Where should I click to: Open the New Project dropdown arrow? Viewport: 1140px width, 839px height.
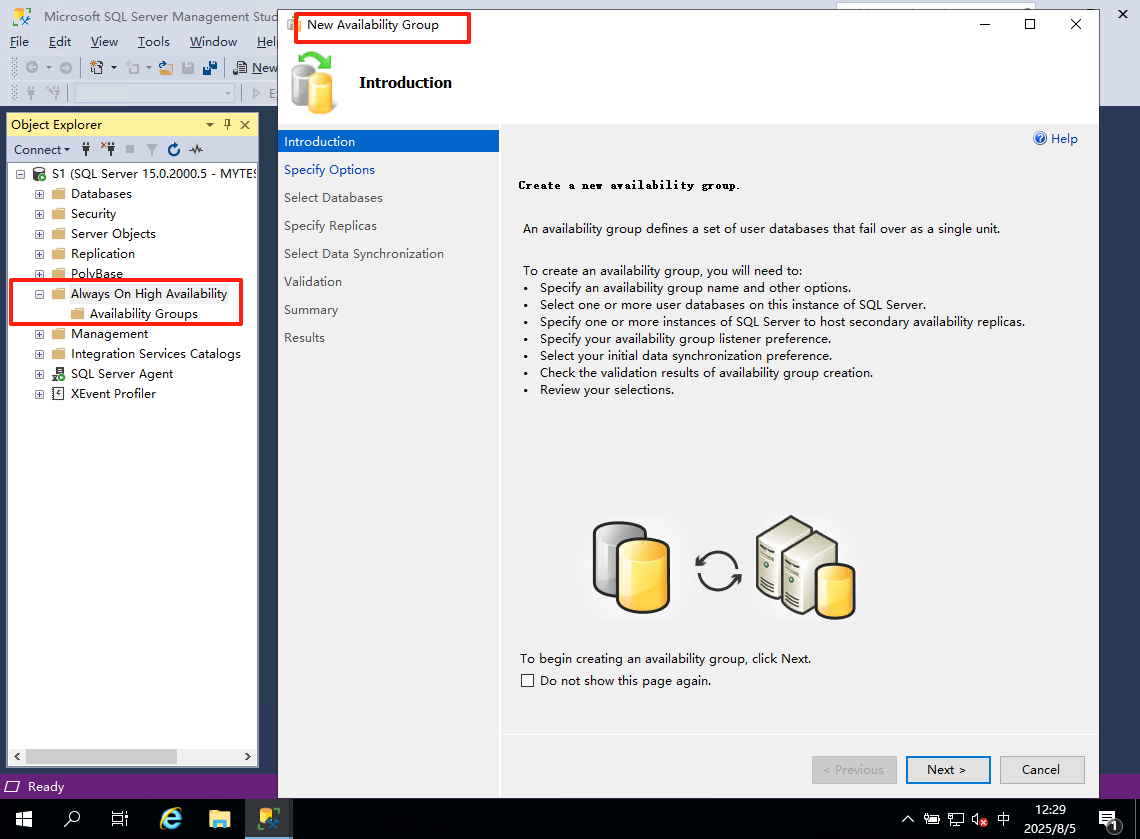[114, 68]
